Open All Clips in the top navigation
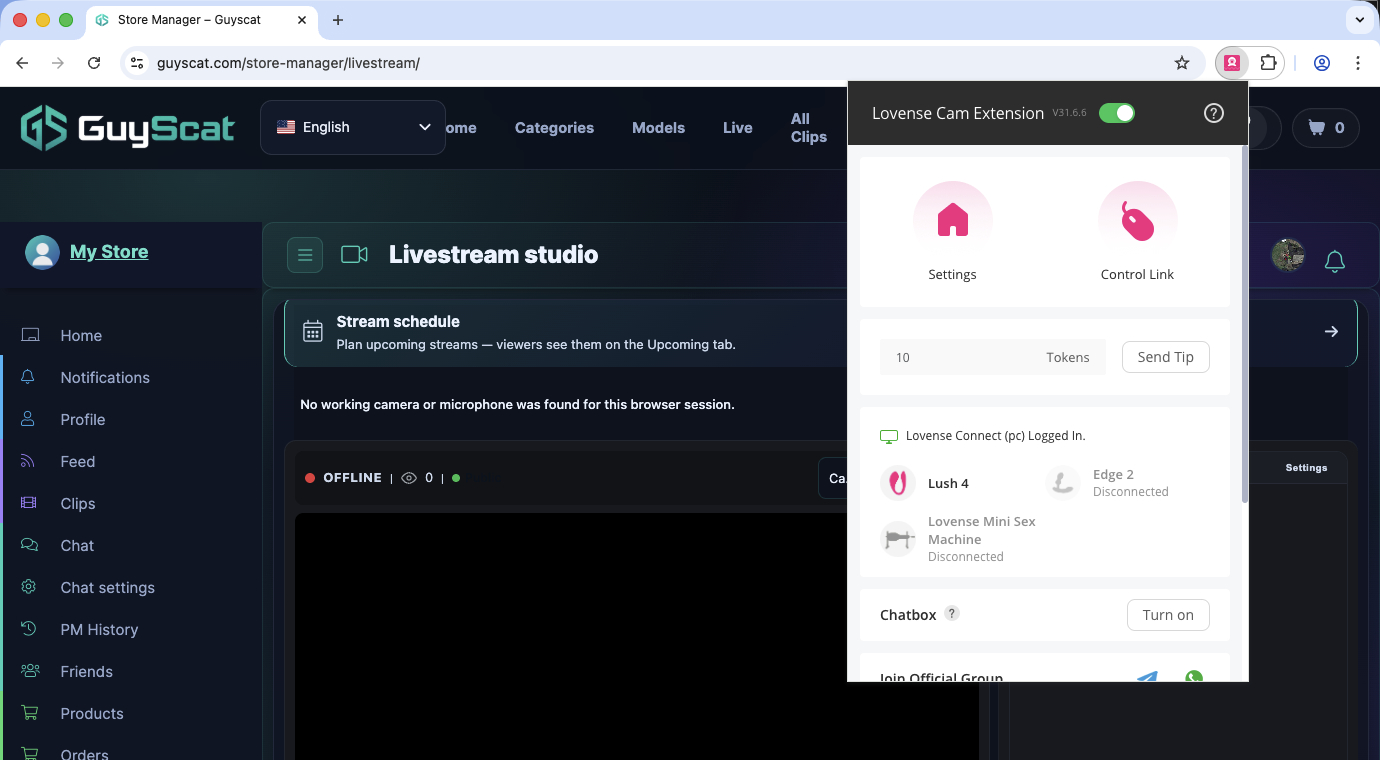Viewport: 1380px width, 760px height. 808,128
